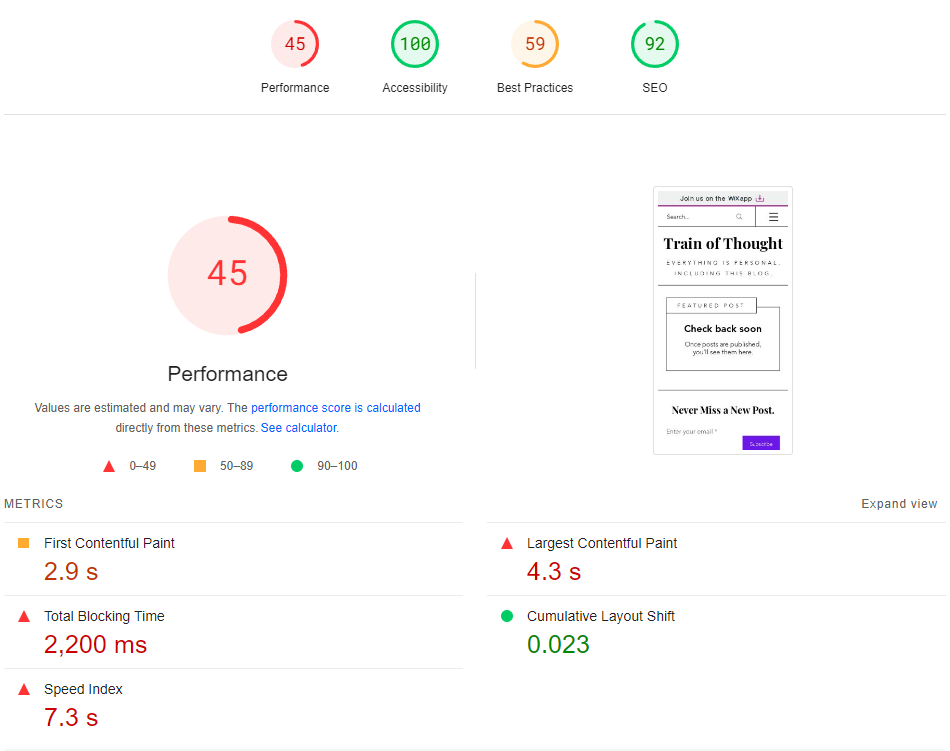Screen dimensions: 950x751
Task: Jump to Accessibility score gauge 100
Action: (x=415, y=44)
